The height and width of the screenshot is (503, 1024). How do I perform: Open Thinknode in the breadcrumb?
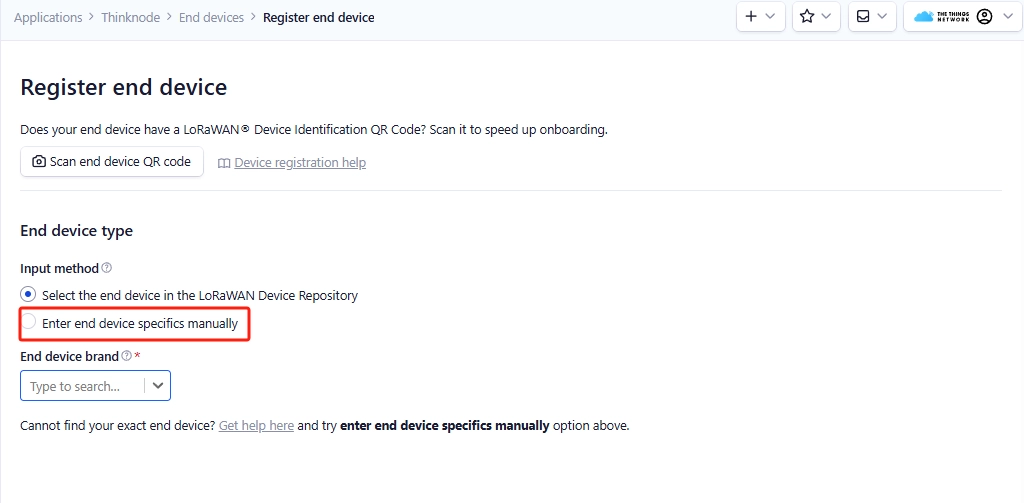click(x=130, y=18)
